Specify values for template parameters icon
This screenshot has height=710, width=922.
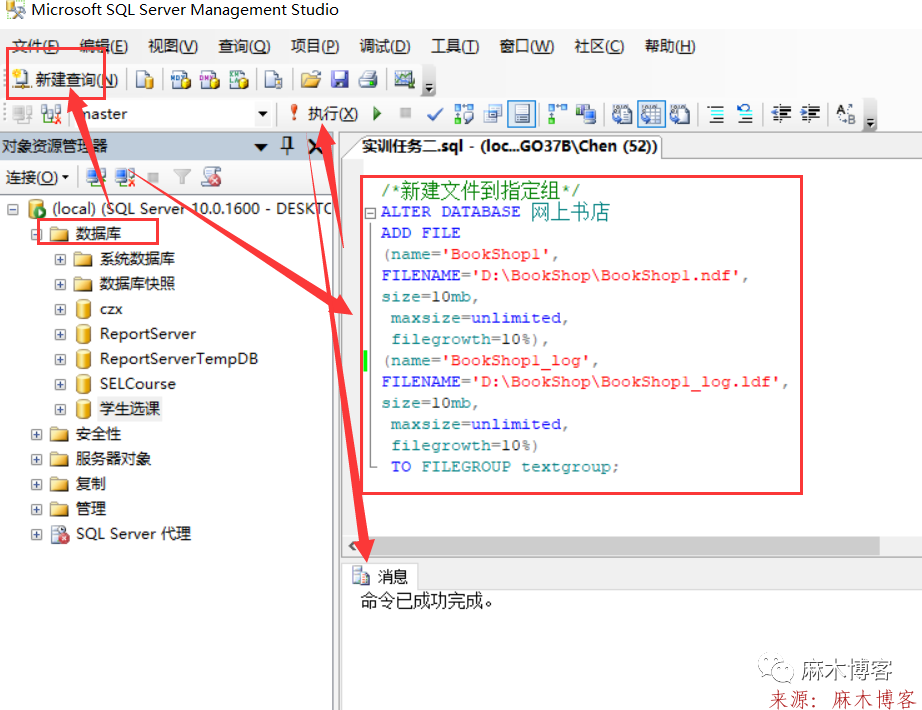[846, 114]
